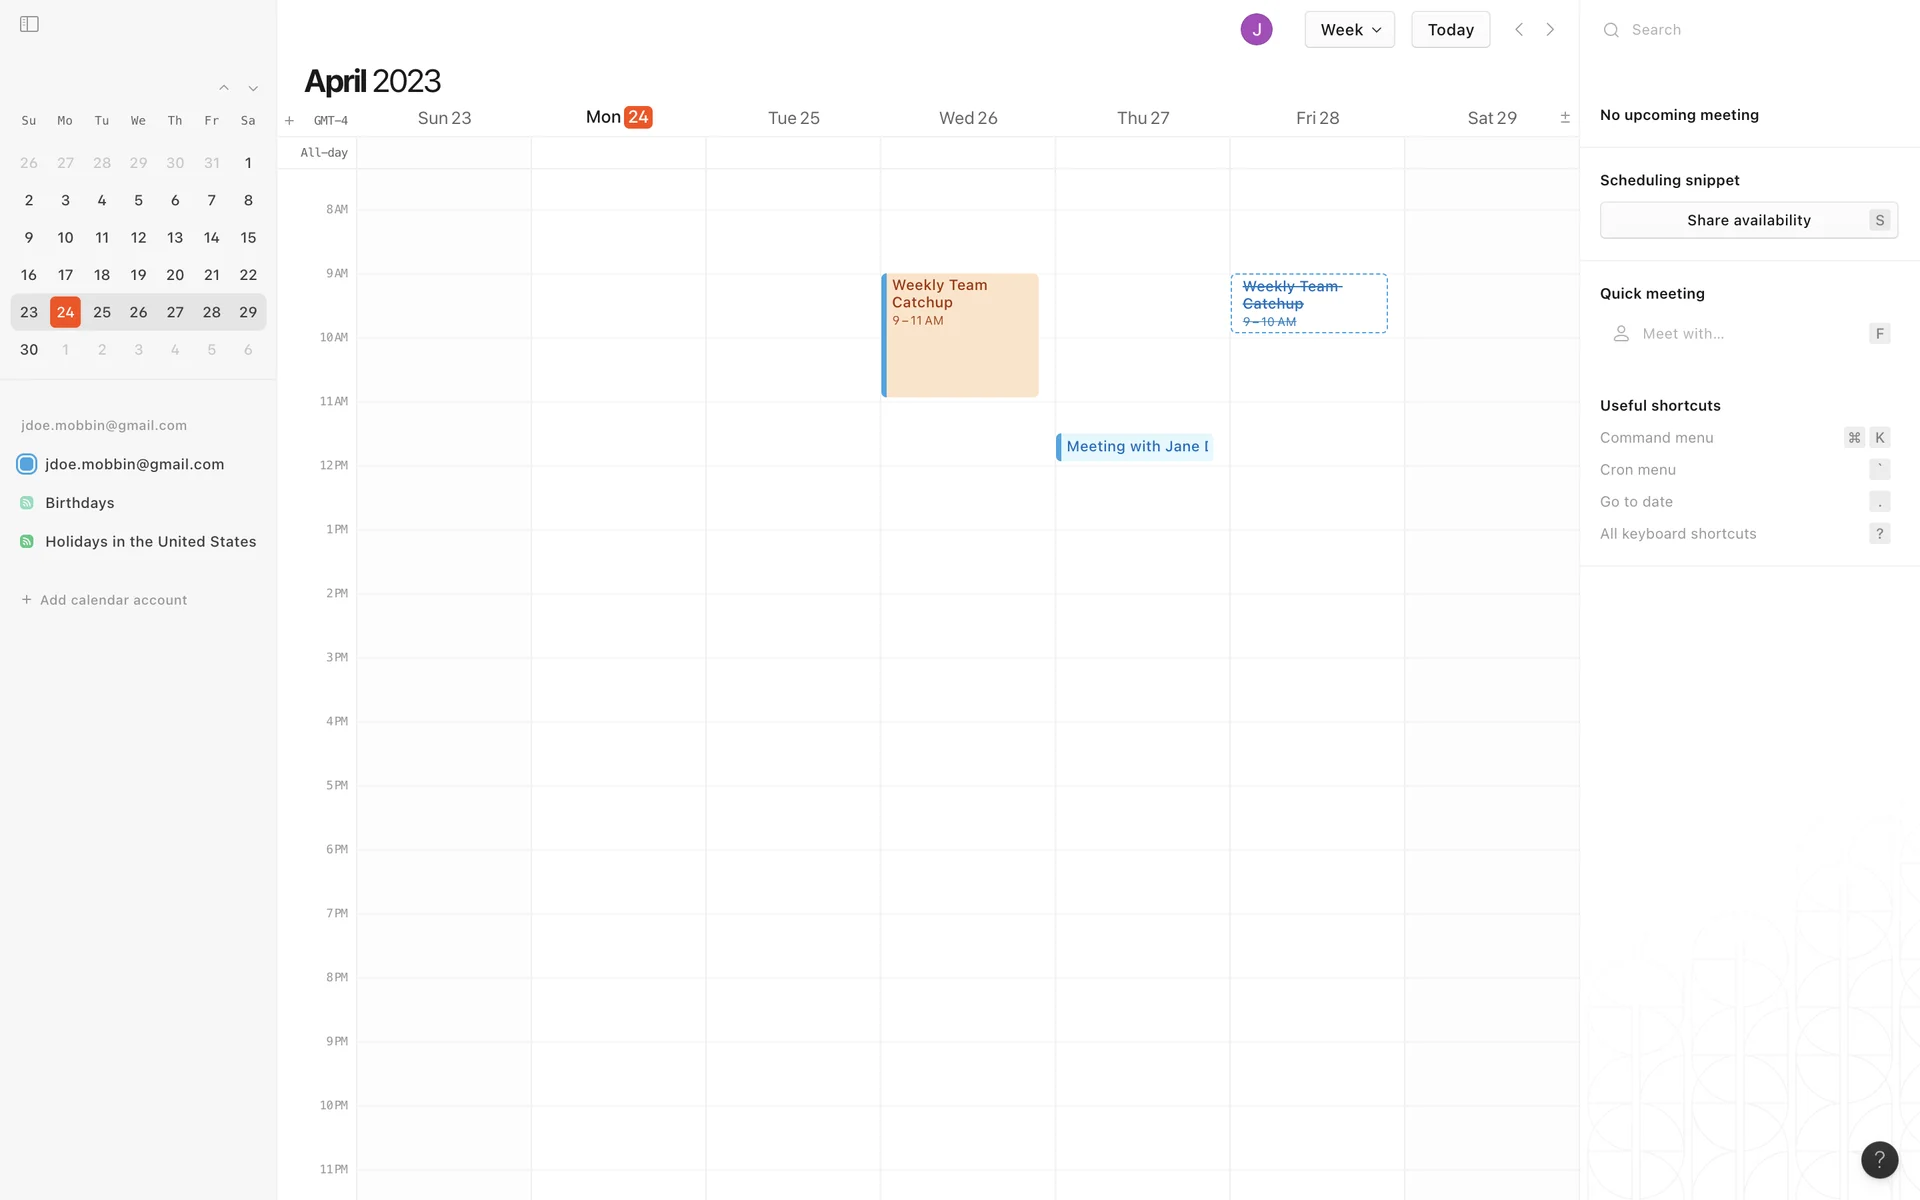Toggle Holidays in the United States calendar

pyautogui.click(x=27, y=541)
